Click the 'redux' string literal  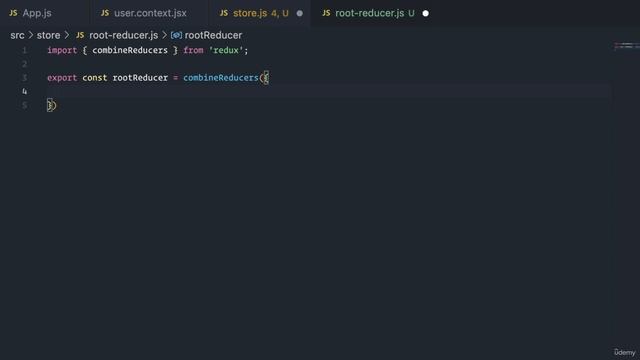point(226,51)
